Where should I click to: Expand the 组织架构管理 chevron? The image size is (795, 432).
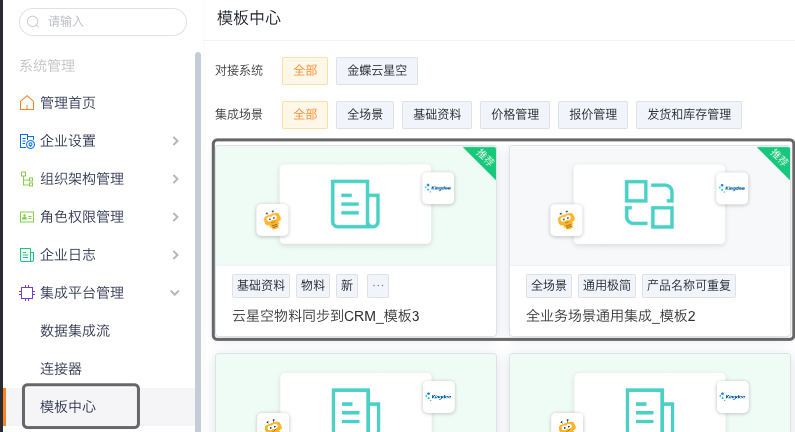175,179
